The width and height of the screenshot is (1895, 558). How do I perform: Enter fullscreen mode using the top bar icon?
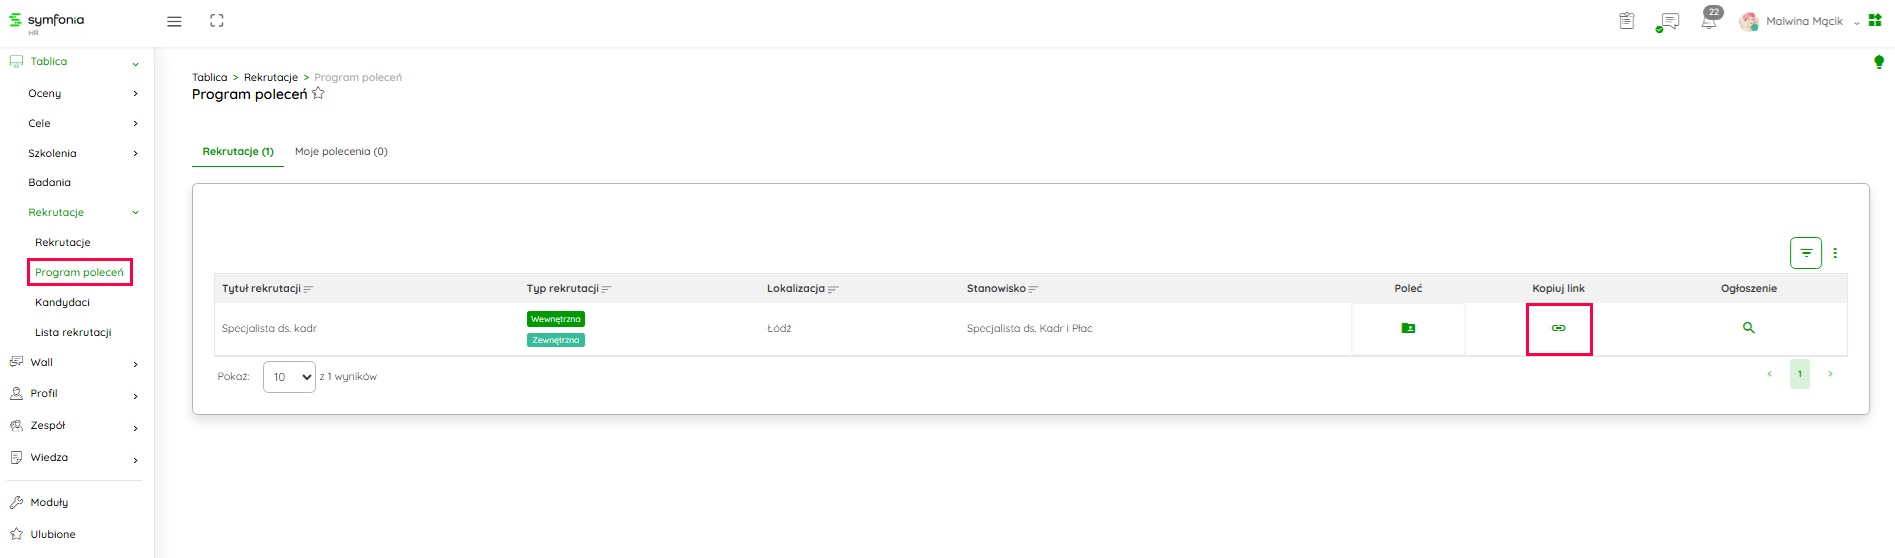point(217,21)
